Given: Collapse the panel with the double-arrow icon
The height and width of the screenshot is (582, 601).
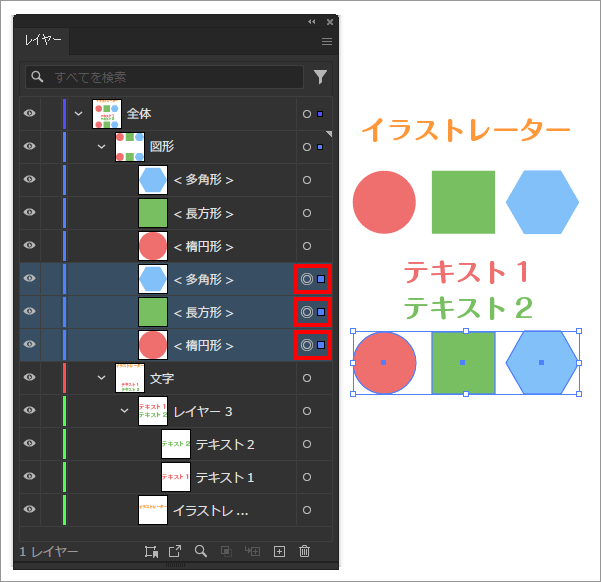Looking at the screenshot, I should pyautogui.click(x=312, y=21).
